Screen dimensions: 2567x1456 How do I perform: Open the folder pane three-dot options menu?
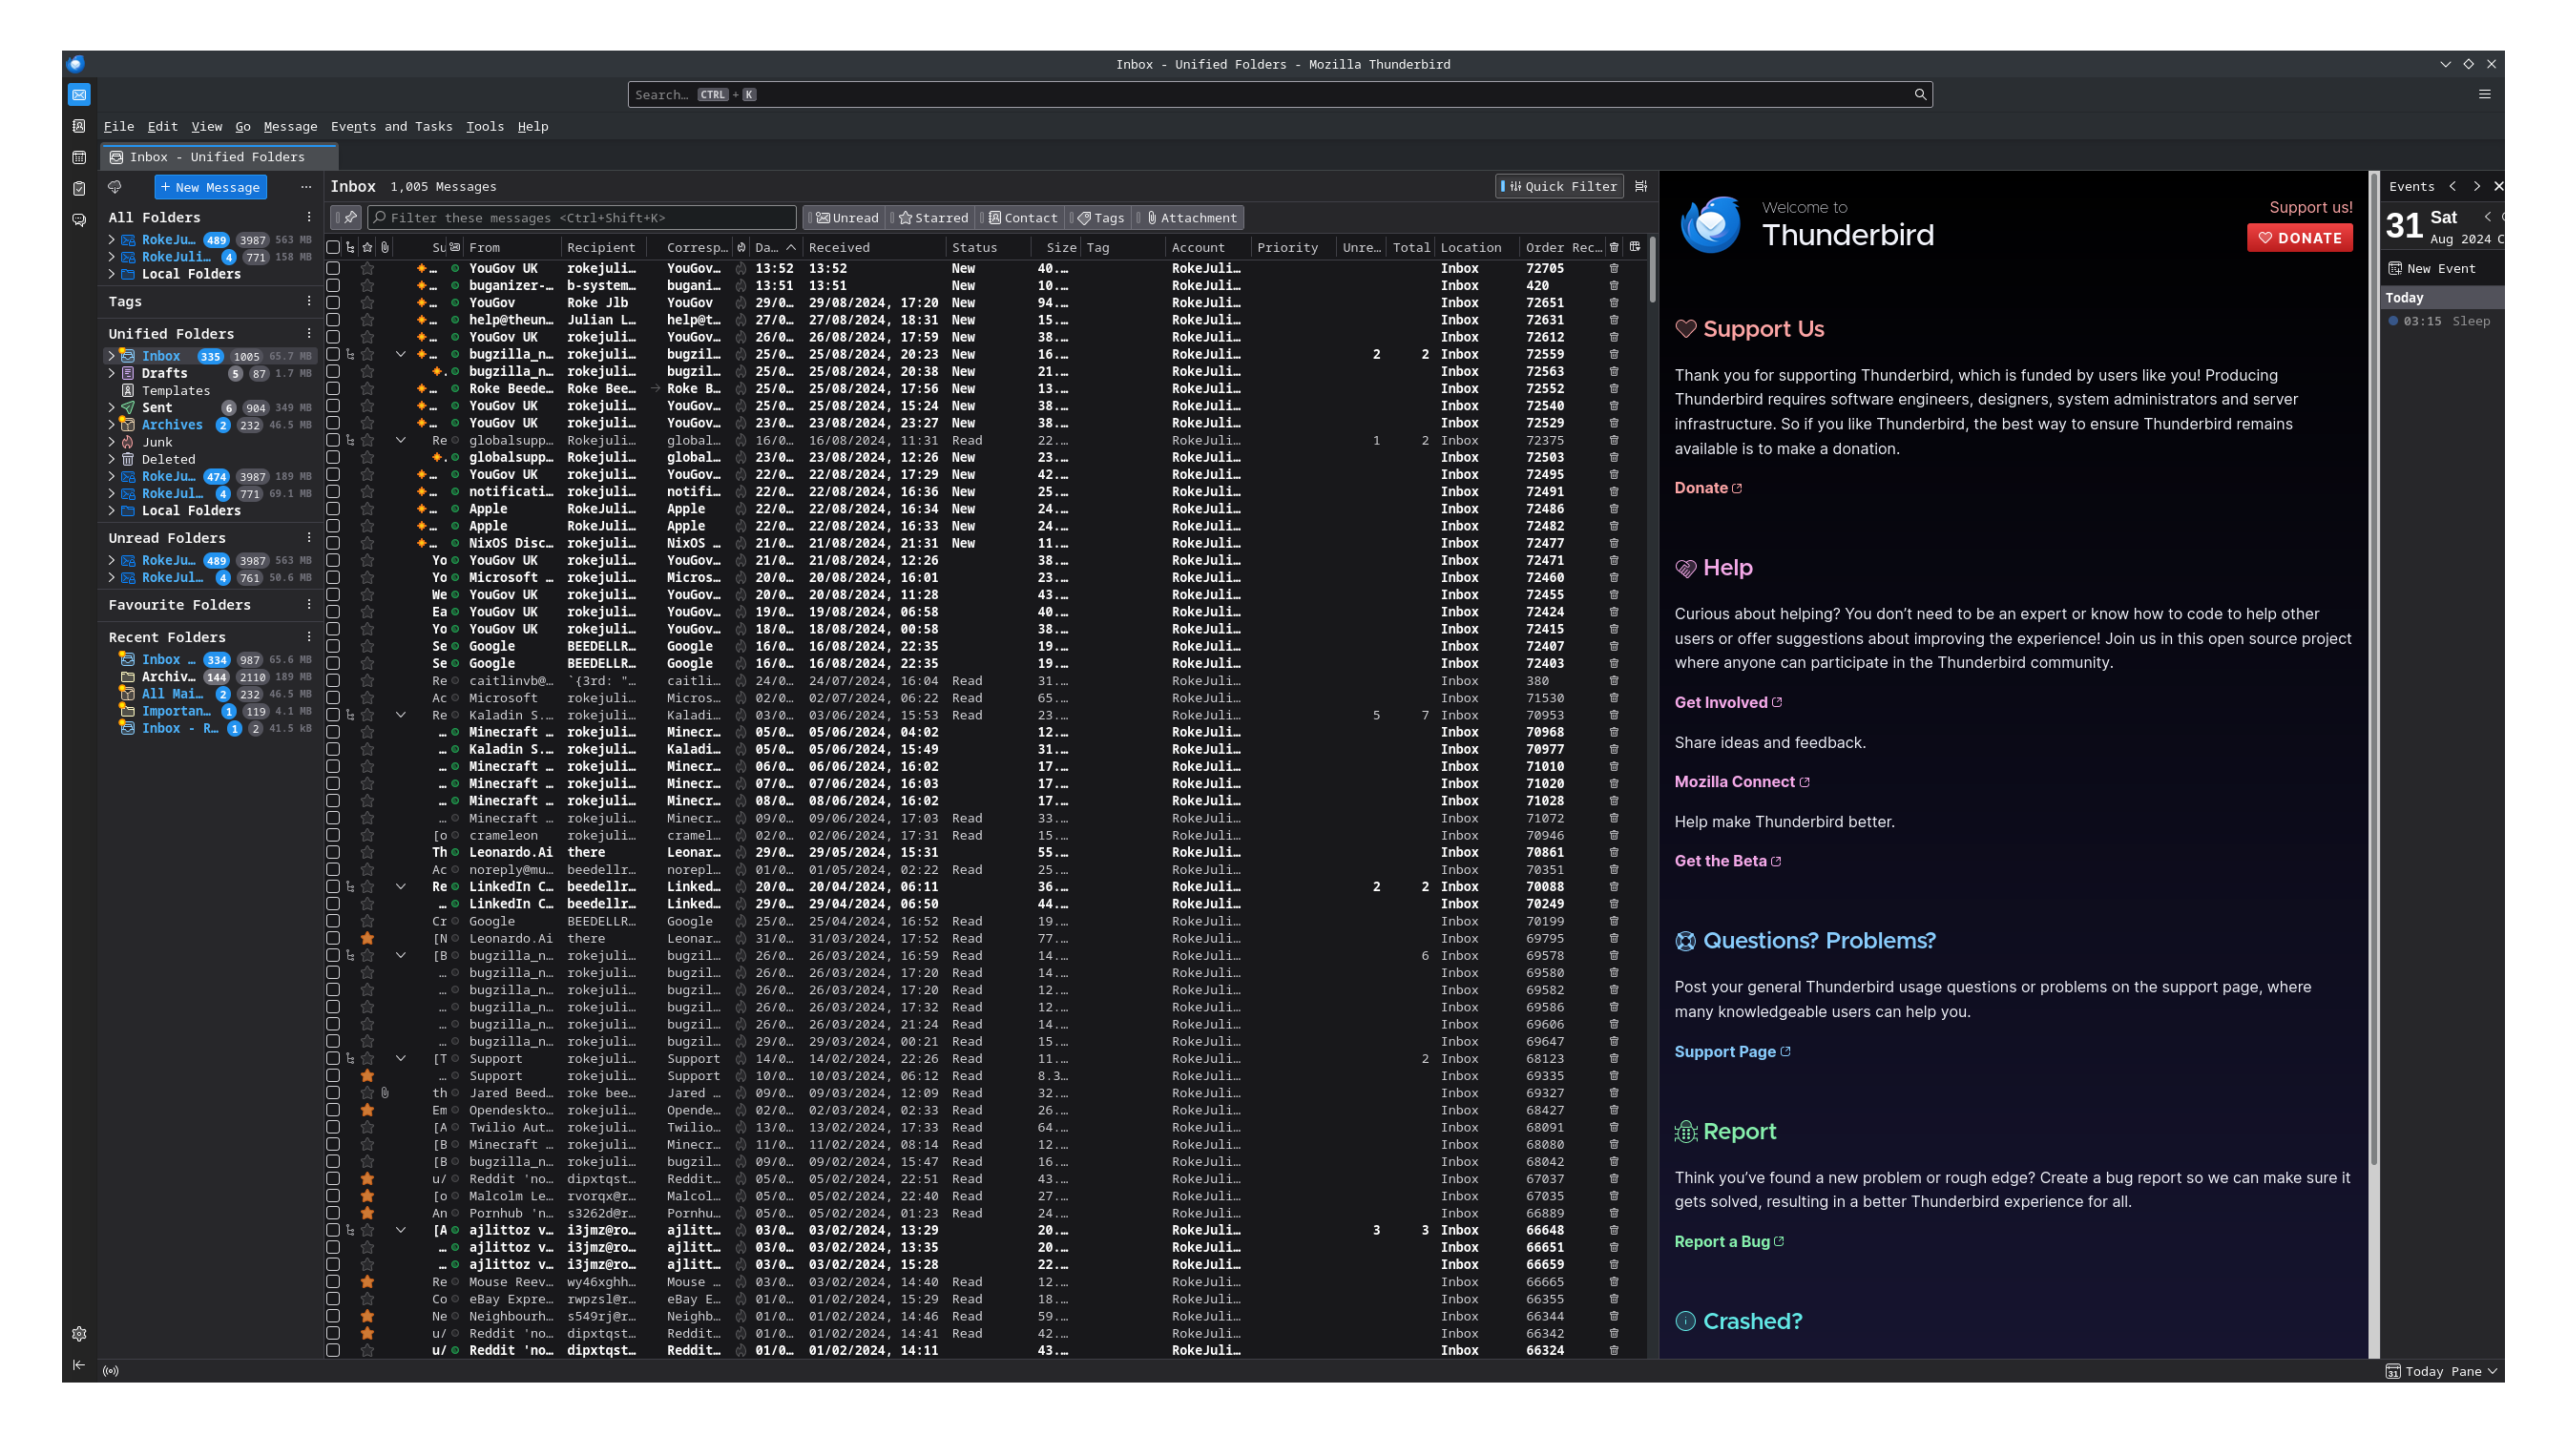tap(306, 187)
